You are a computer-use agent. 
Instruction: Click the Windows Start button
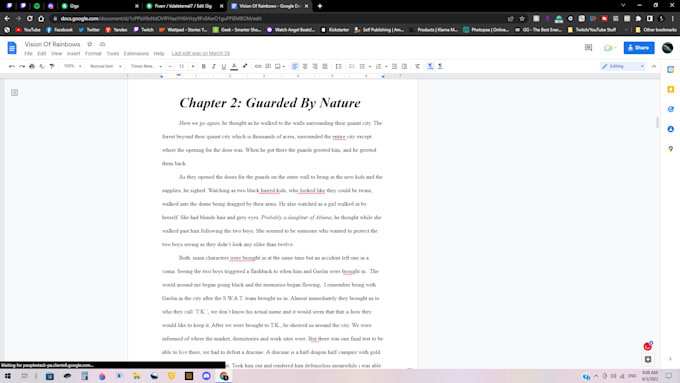(x=7, y=376)
